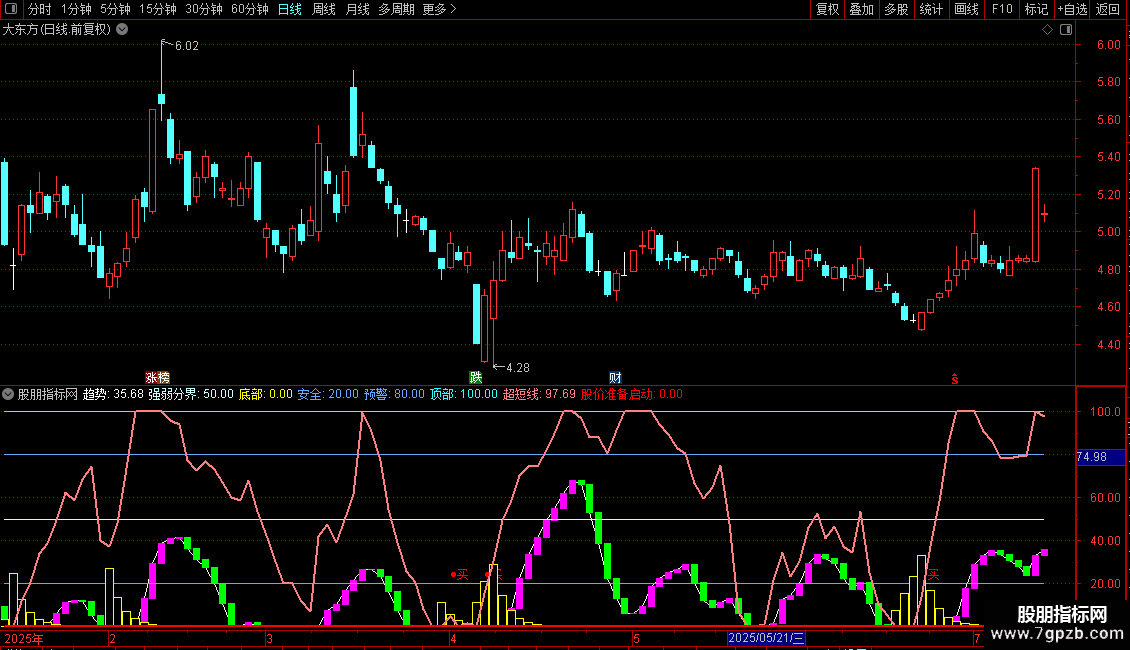Select the 5分钟 period
The width and height of the screenshot is (1130, 650).
[x=115, y=9]
